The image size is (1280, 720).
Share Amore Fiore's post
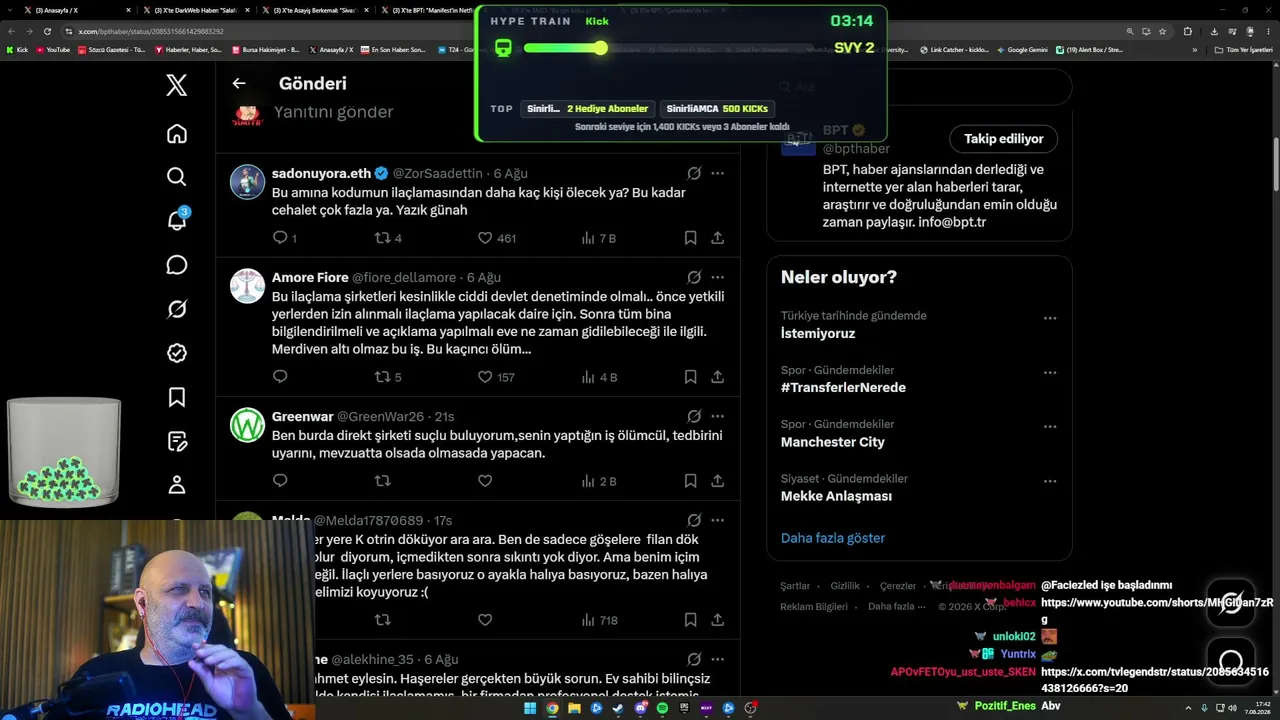(717, 377)
